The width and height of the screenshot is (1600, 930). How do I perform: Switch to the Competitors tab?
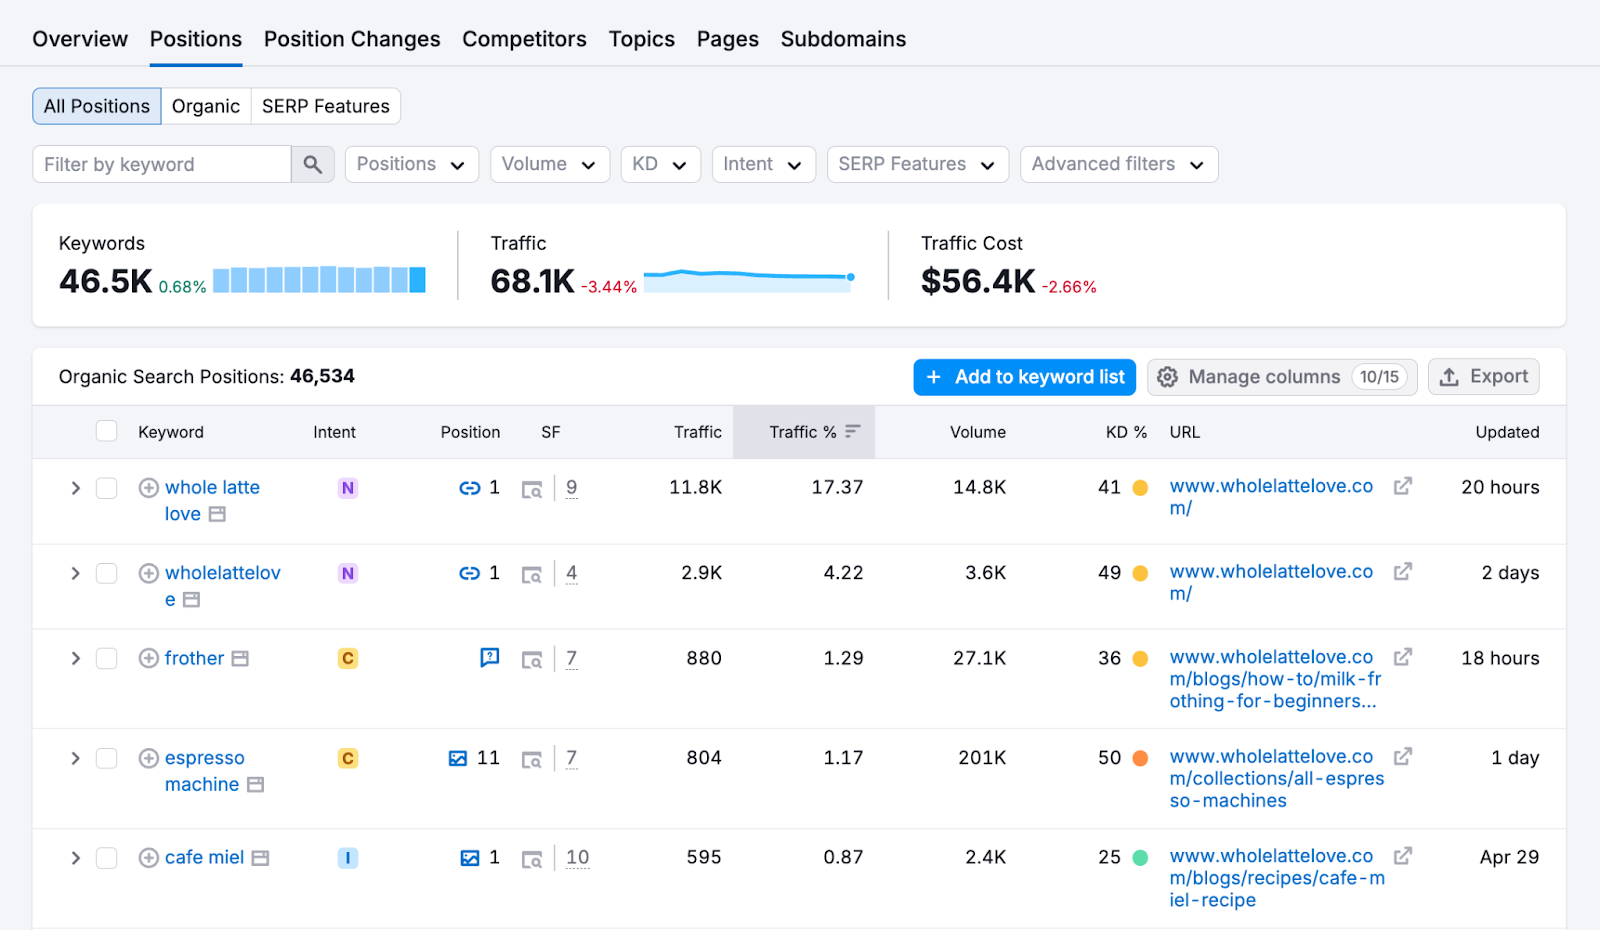click(x=524, y=39)
